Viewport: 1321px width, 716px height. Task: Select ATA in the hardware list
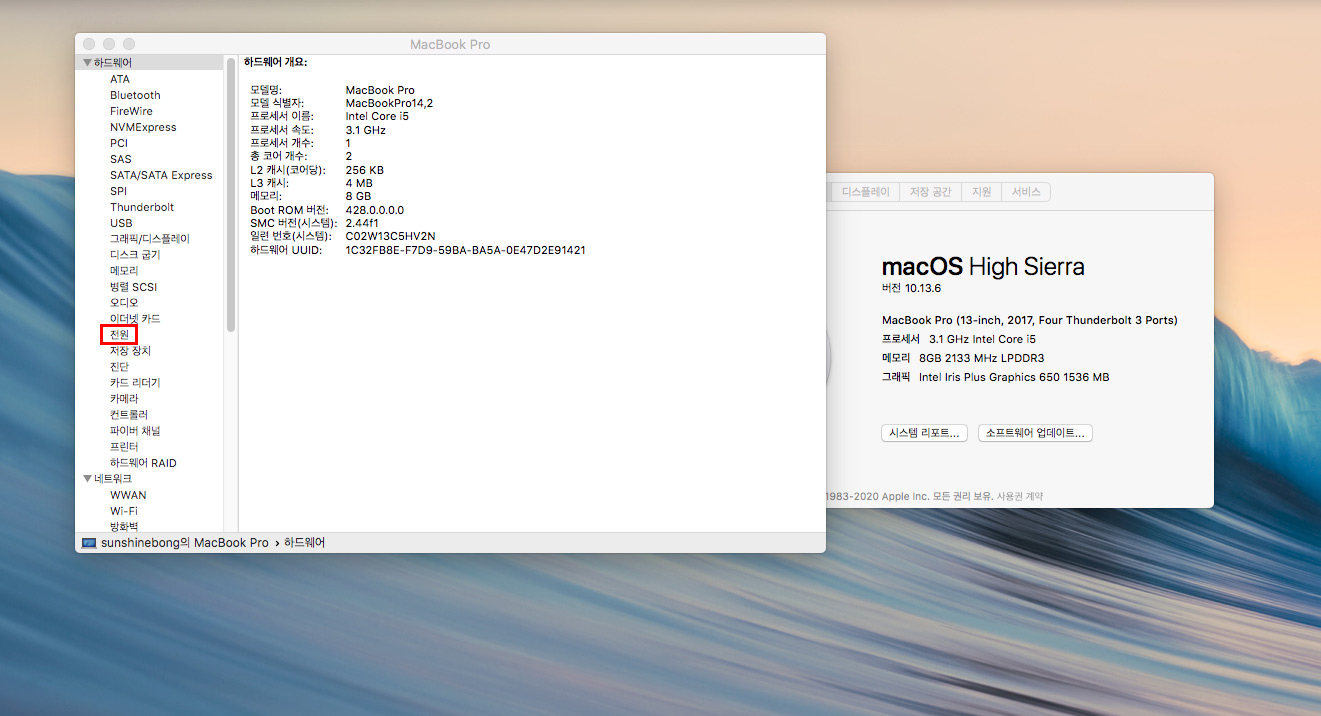click(x=120, y=79)
